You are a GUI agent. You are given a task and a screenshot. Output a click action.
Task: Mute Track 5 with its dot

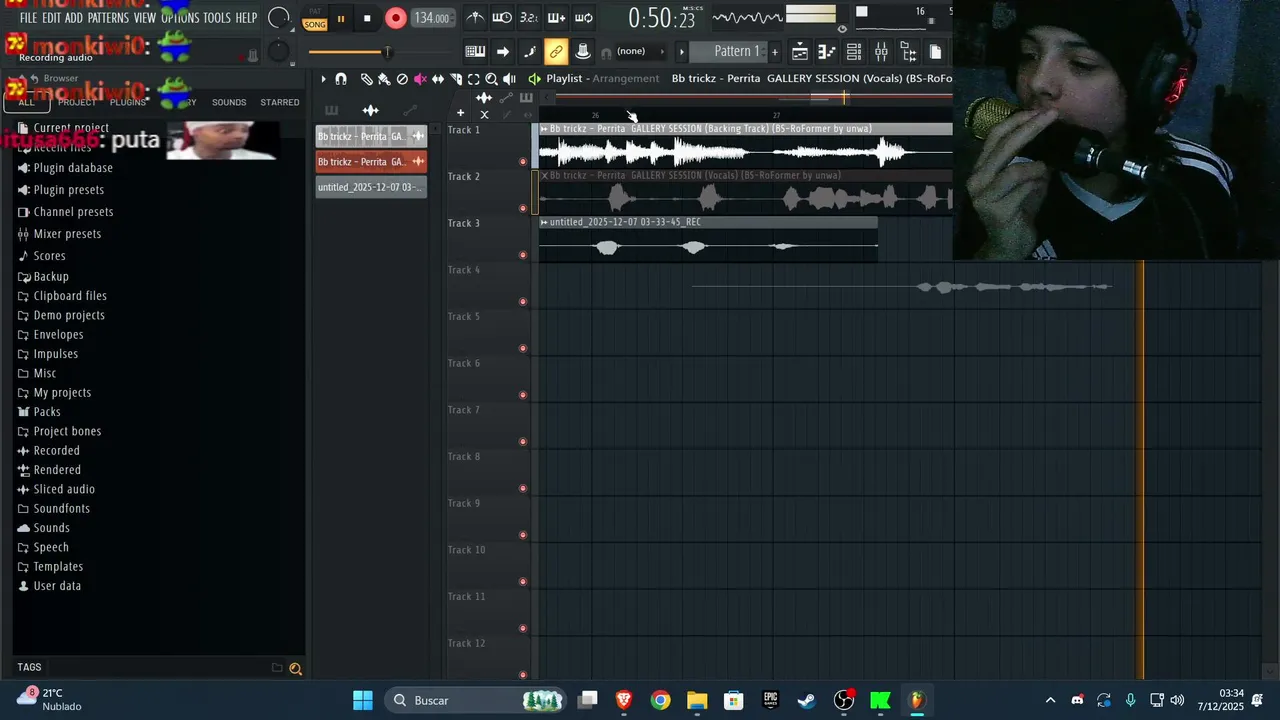[x=523, y=348]
